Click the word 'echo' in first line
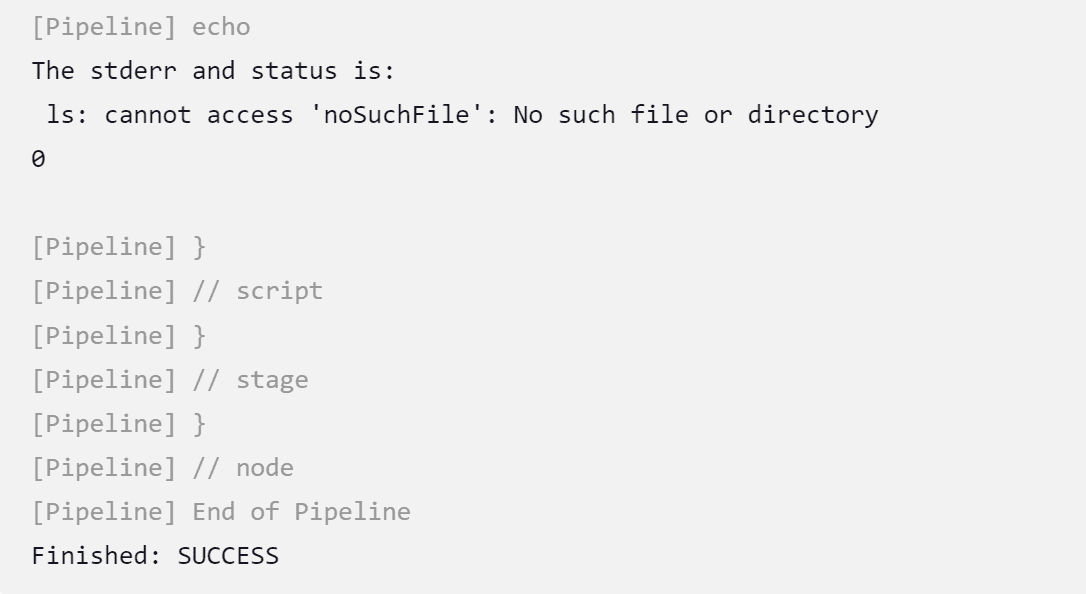Viewport: 1086px width, 594px height. click(221, 27)
